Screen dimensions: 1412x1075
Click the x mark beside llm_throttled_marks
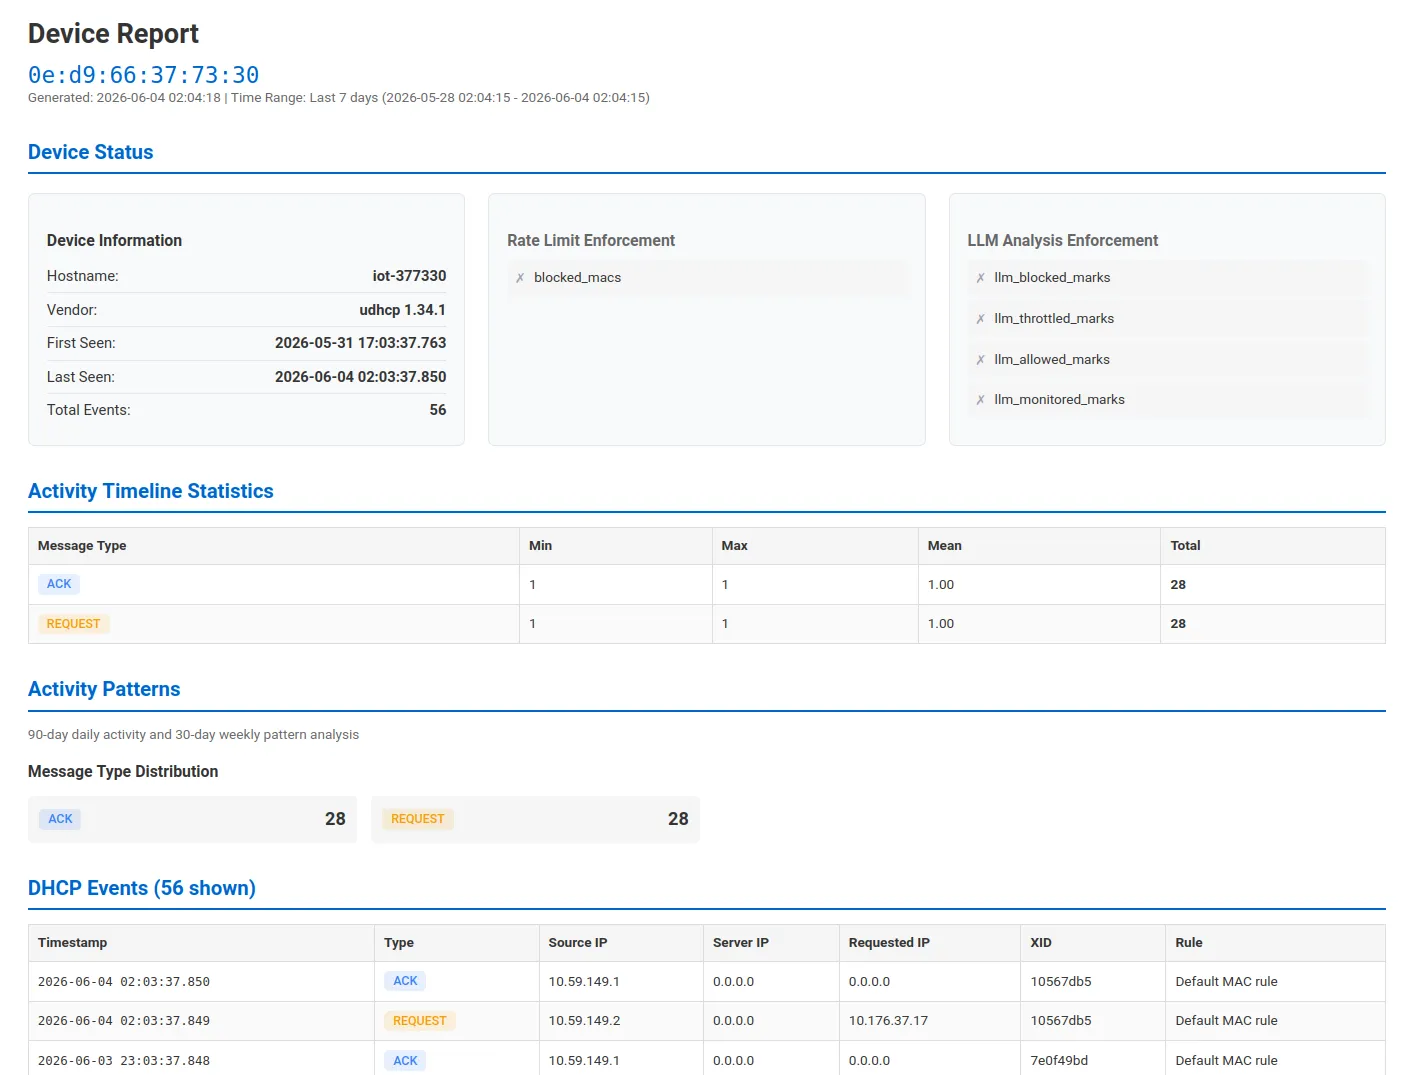[x=981, y=319]
